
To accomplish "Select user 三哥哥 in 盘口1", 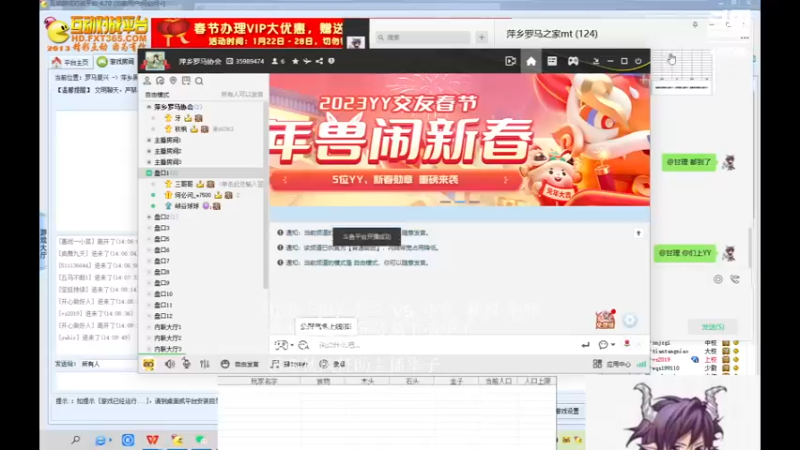I will pyautogui.click(x=184, y=184).
